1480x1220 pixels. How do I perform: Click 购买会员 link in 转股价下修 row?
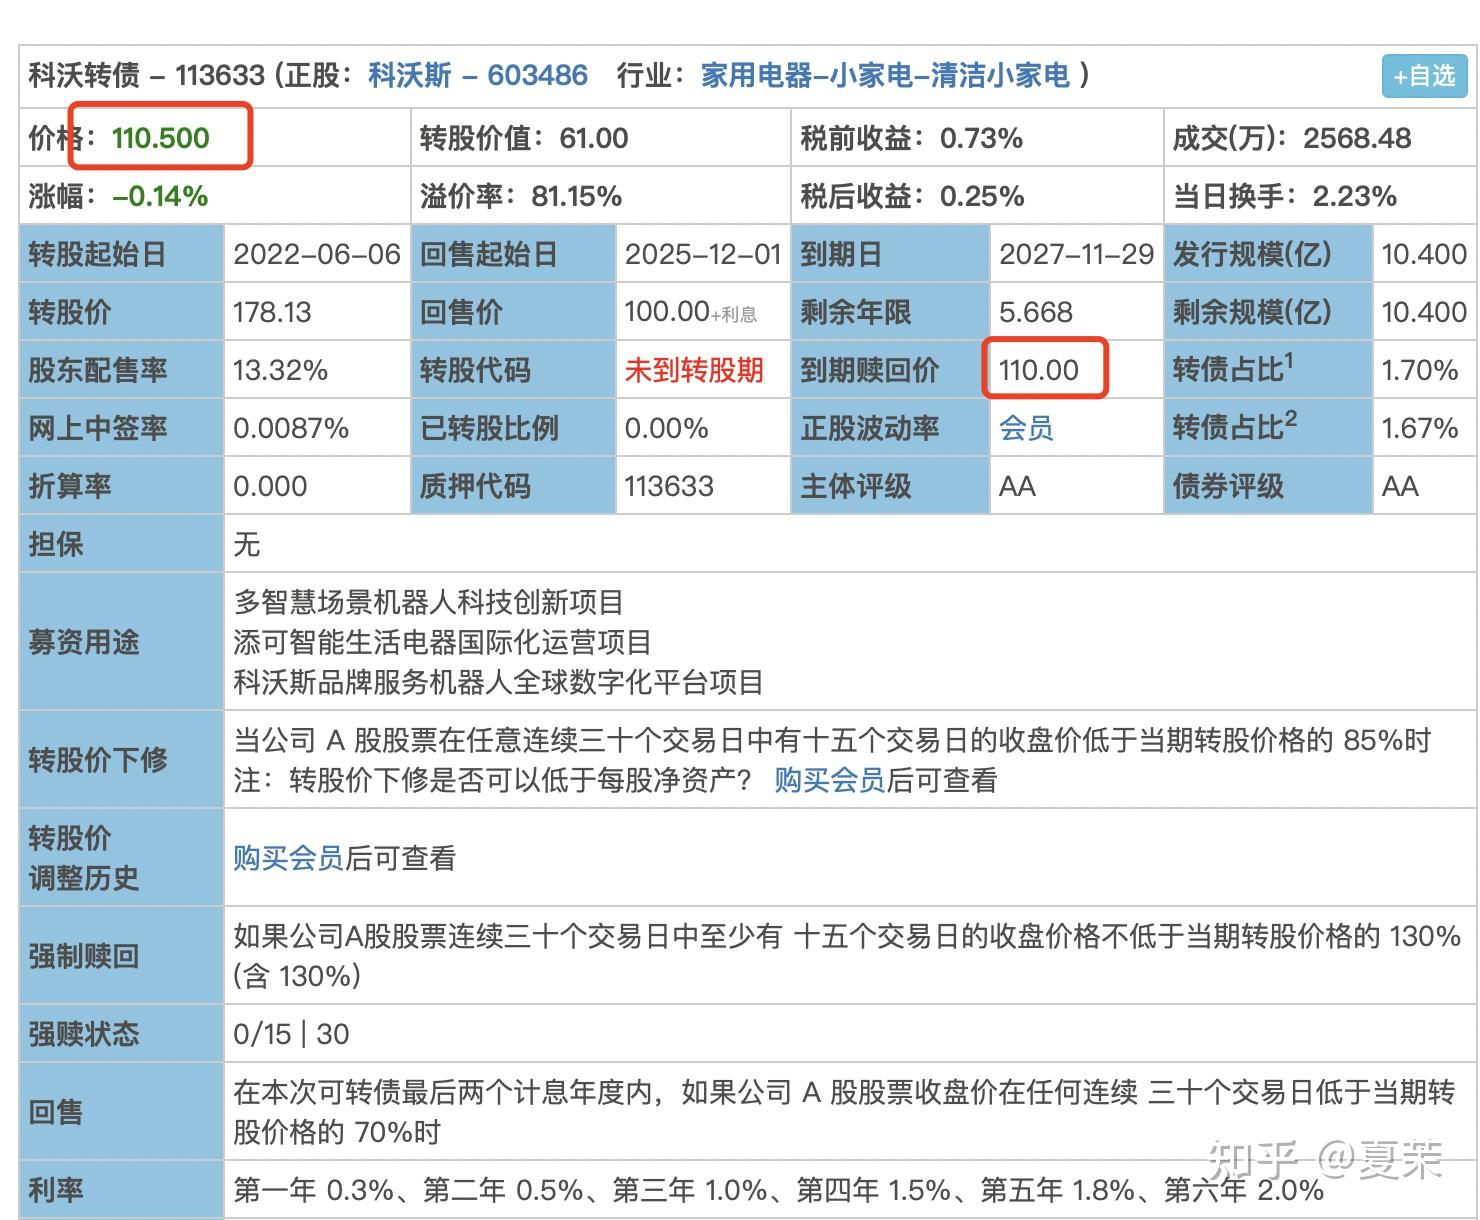tap(829, 780)
